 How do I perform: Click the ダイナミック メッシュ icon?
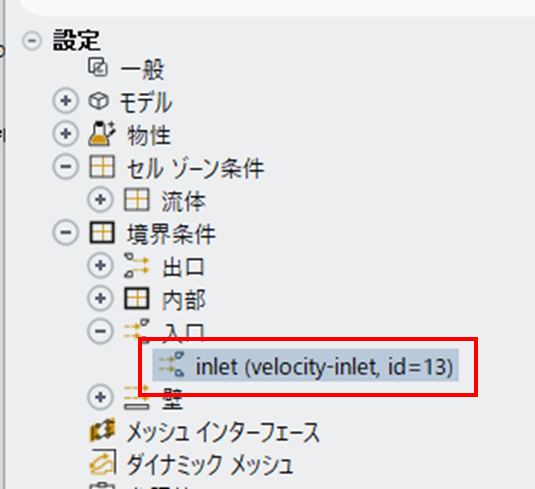[x=103, y=462]
